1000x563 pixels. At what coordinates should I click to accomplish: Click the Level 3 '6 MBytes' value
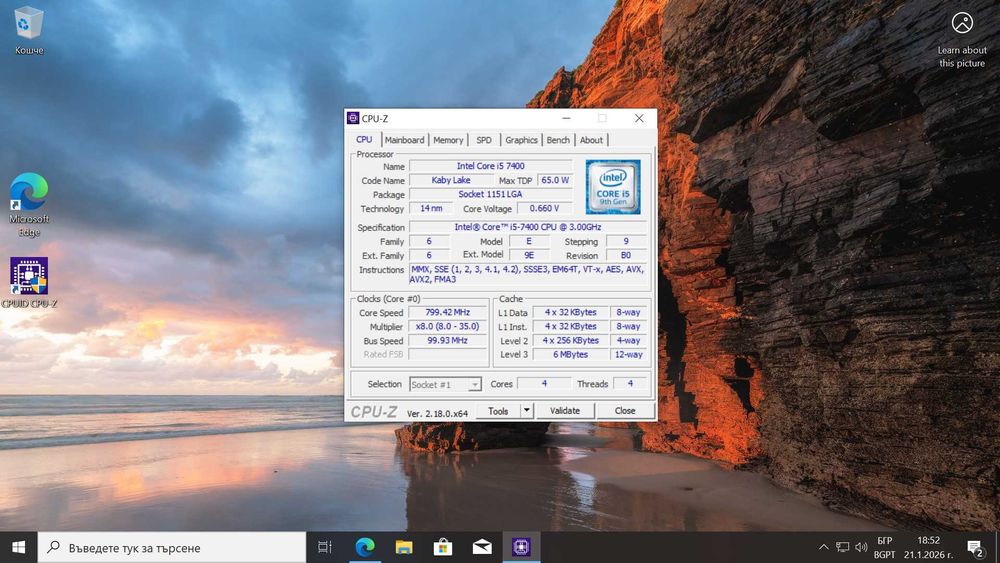[x=571, y=355]
